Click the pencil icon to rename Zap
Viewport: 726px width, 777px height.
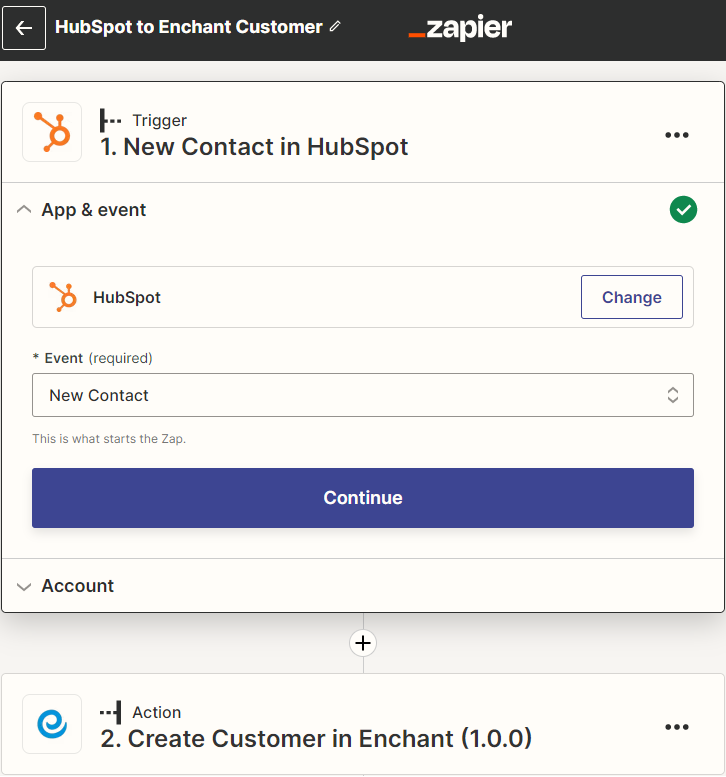pos(335,27)
